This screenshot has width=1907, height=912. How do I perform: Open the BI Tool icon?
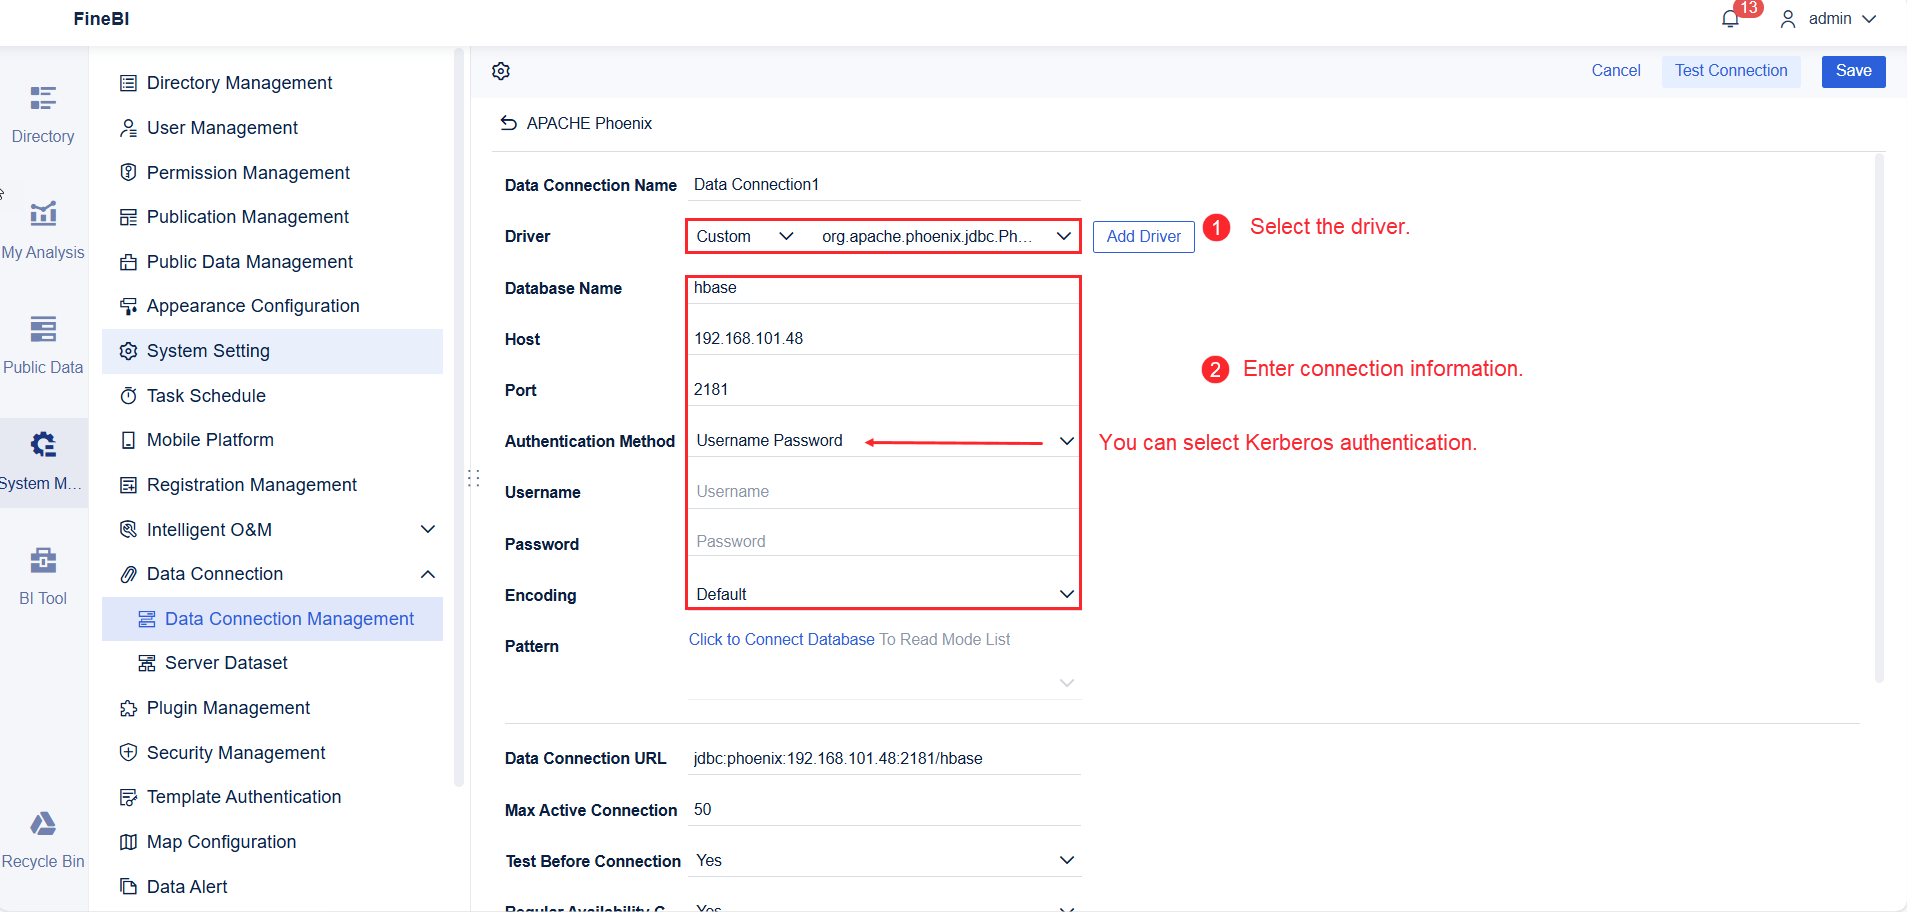(43, 560)
